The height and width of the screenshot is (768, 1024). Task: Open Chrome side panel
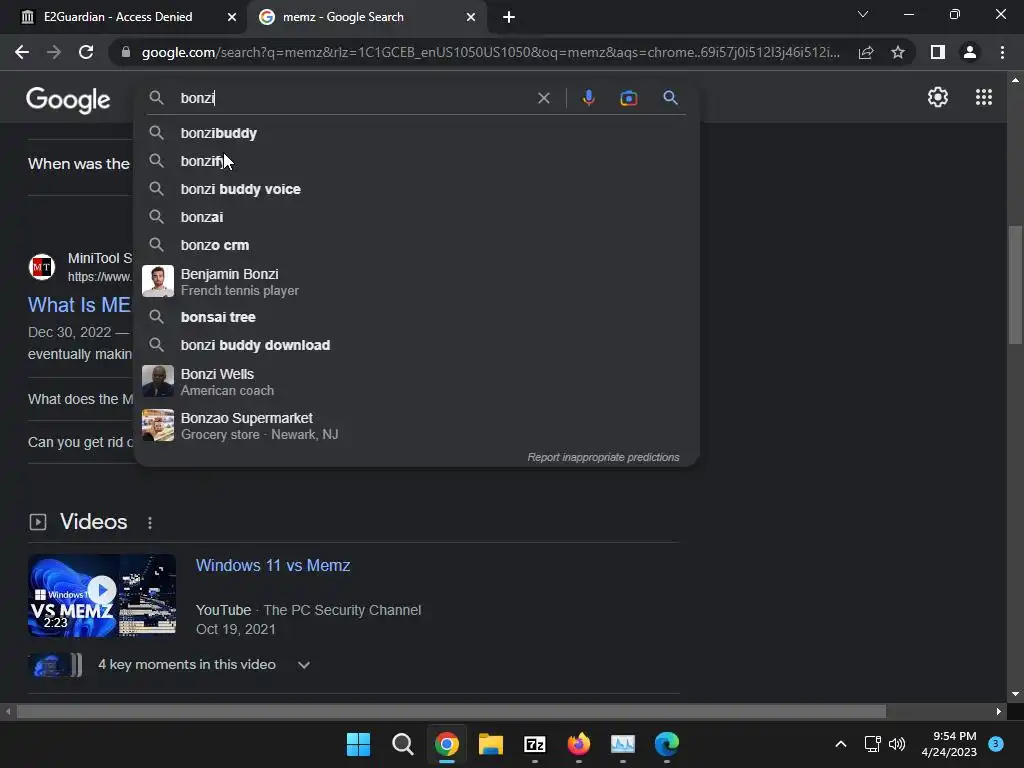coord(938,52)
